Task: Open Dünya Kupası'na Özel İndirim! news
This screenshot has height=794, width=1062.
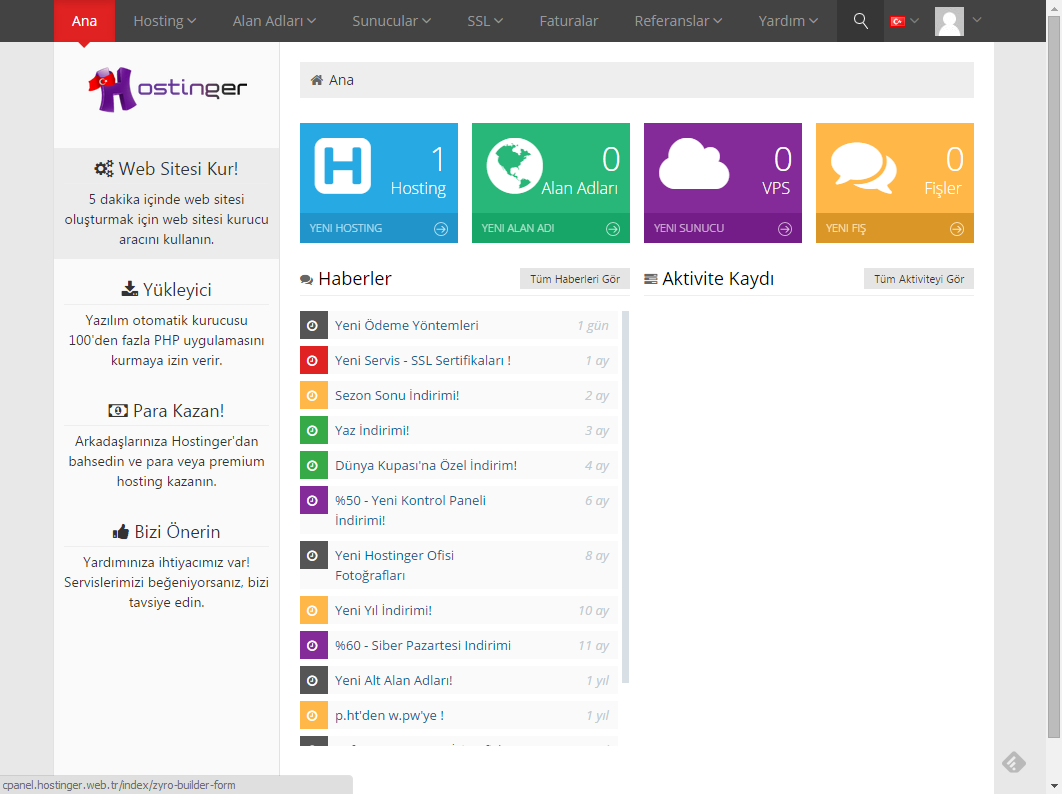Action: [x=426, y=466]
